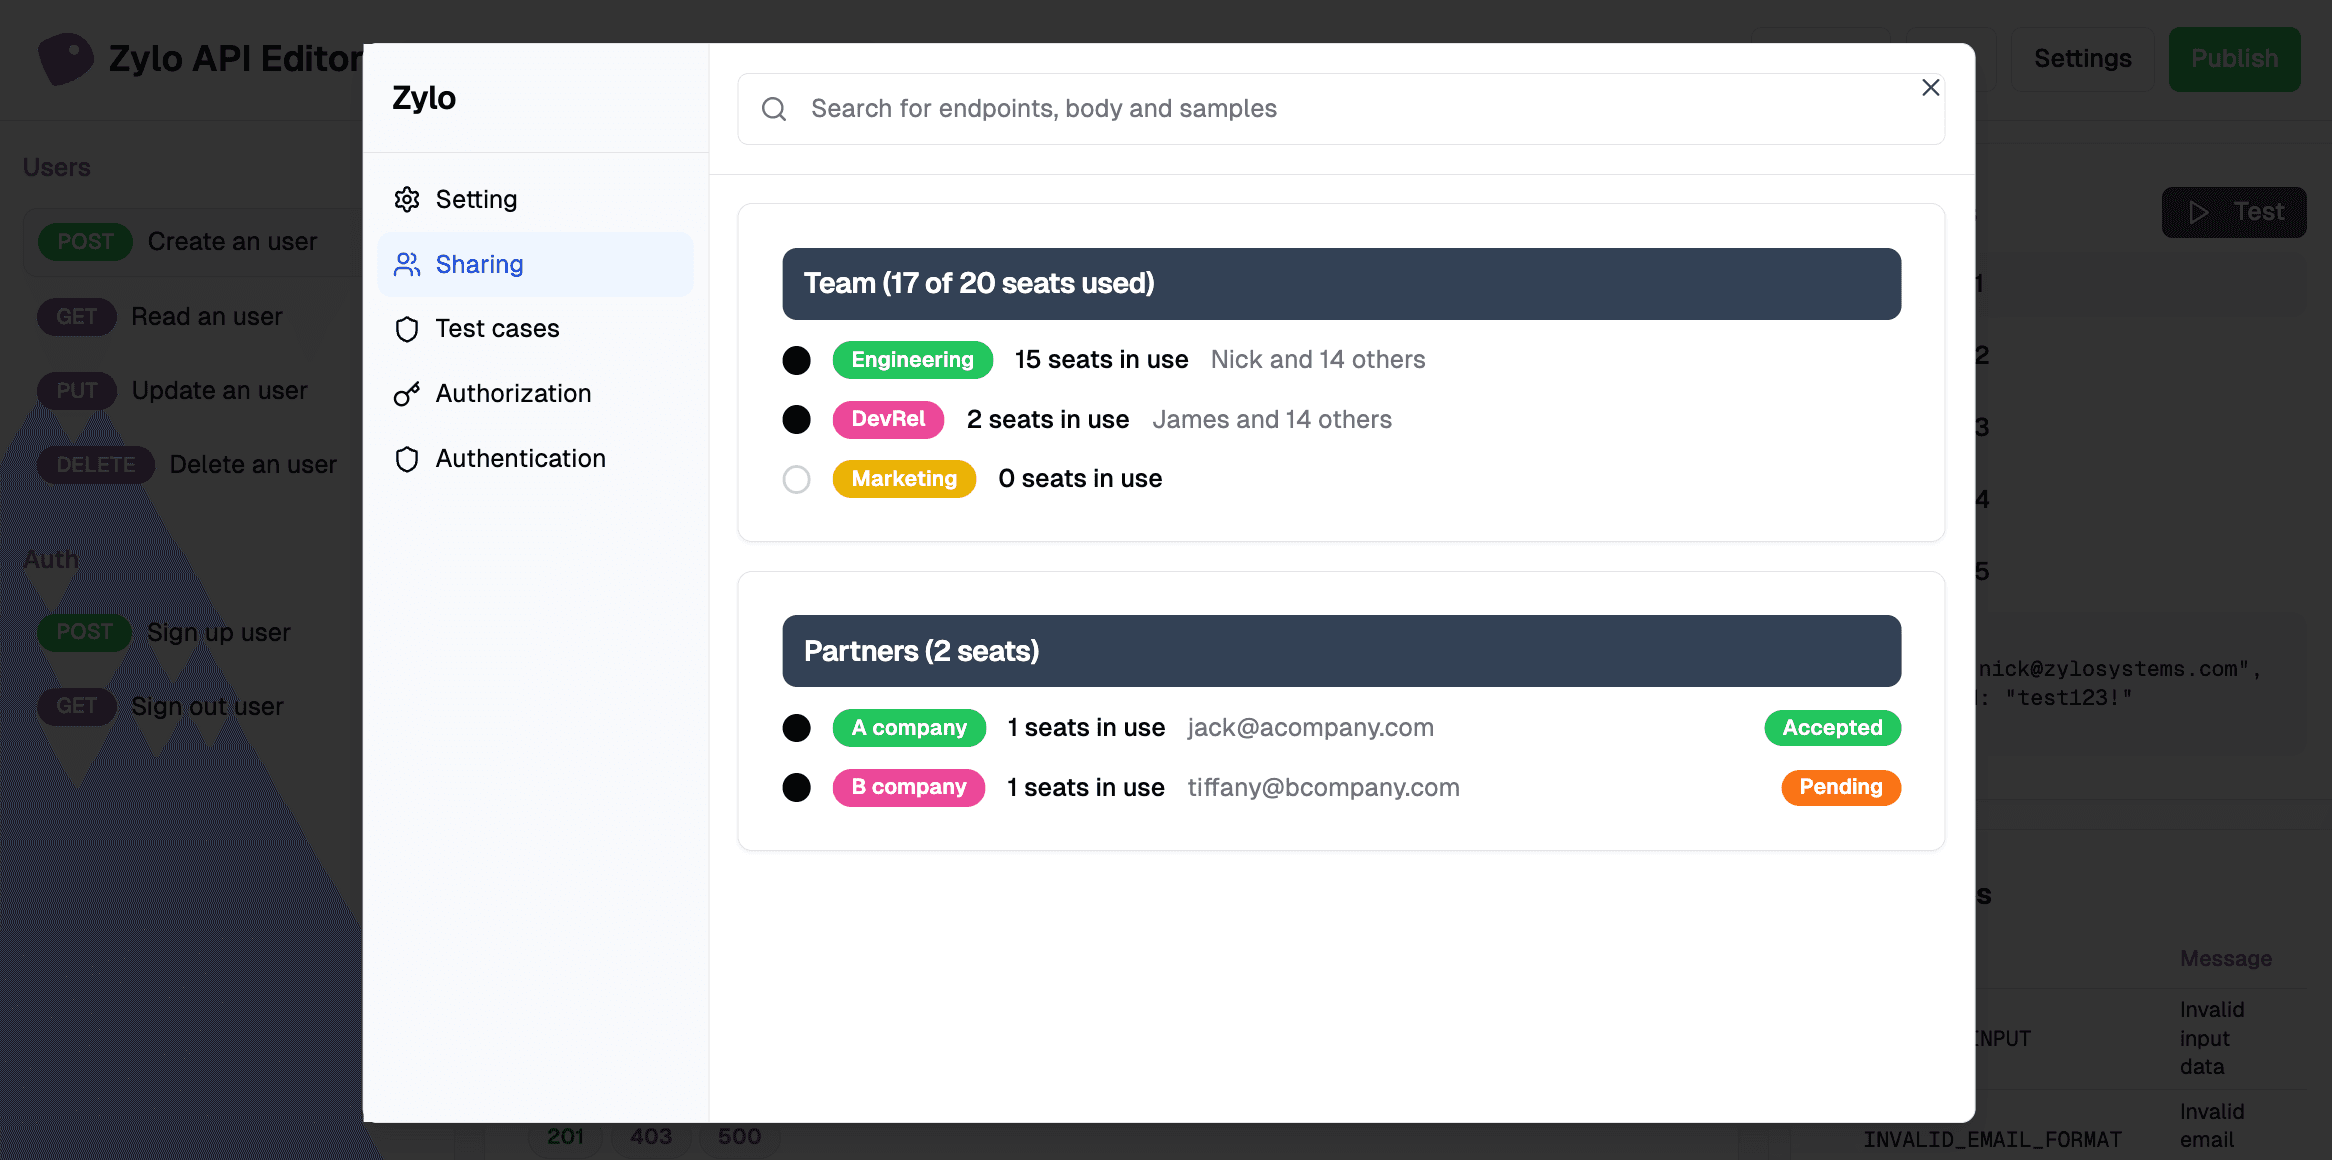Select the Sharing people icon
This screenshot has height=1160, width=2332.
tap(407, 264)
